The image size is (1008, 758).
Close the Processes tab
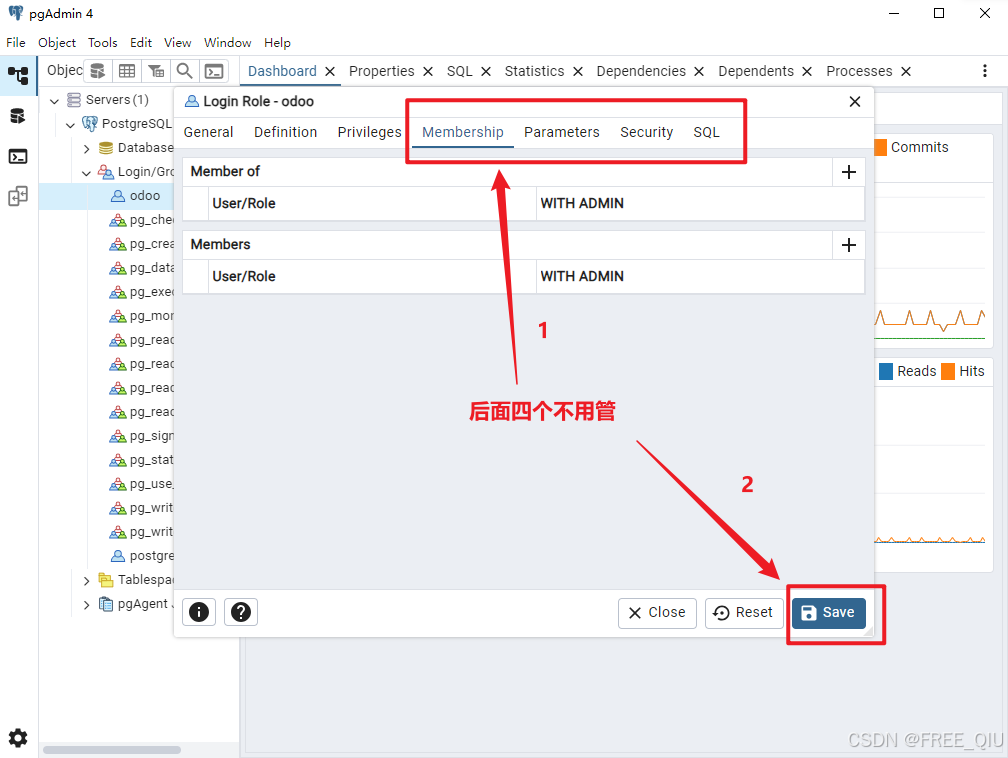tap(906, 71)
